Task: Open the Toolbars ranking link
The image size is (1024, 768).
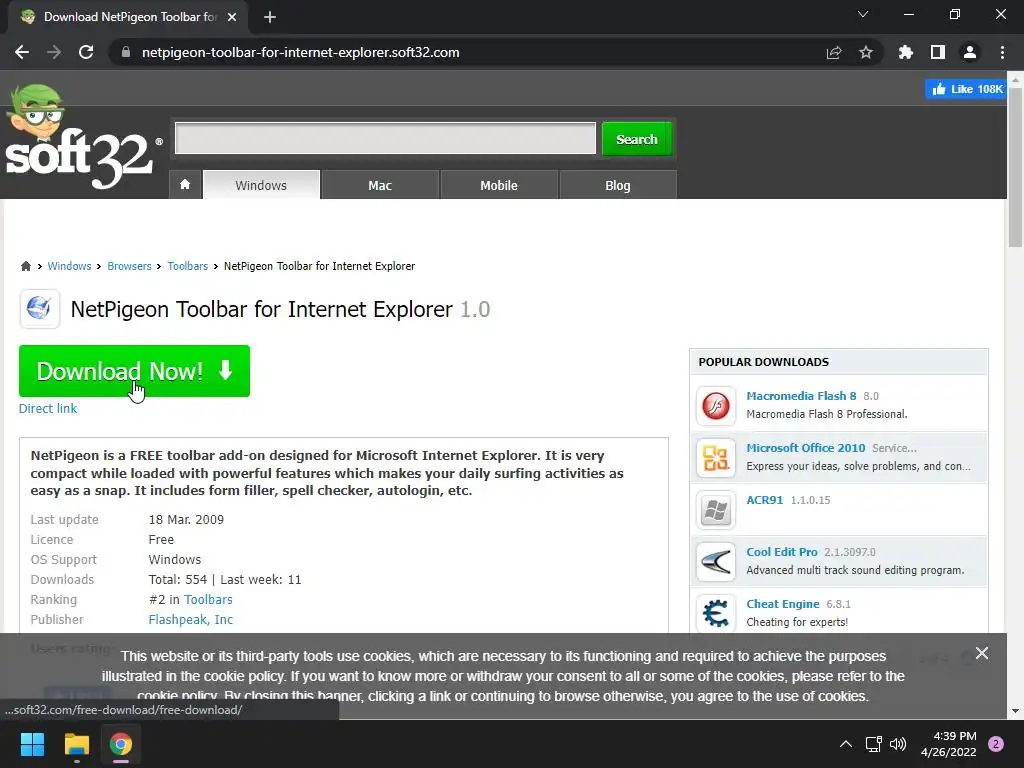Action: pyautogui.click(x=208, y=600)
